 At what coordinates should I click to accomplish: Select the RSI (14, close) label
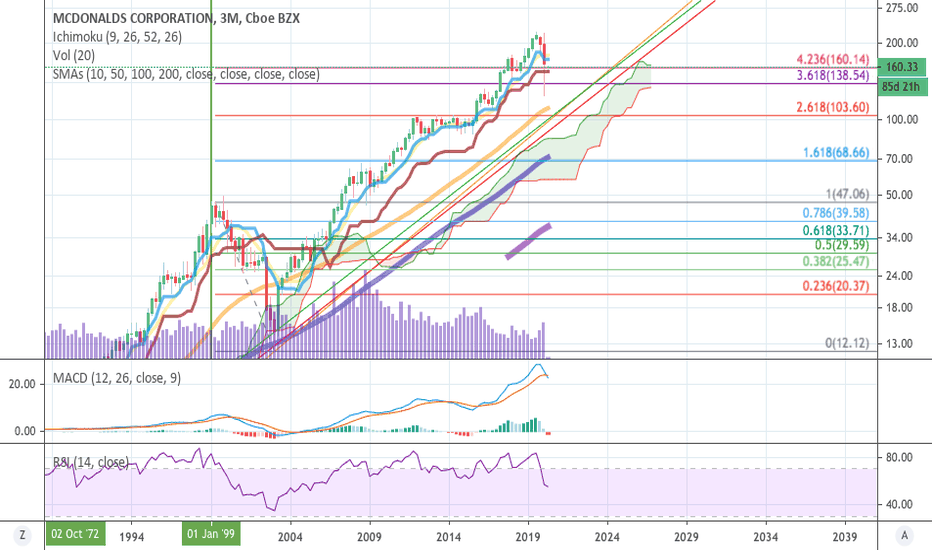point(90,462)
